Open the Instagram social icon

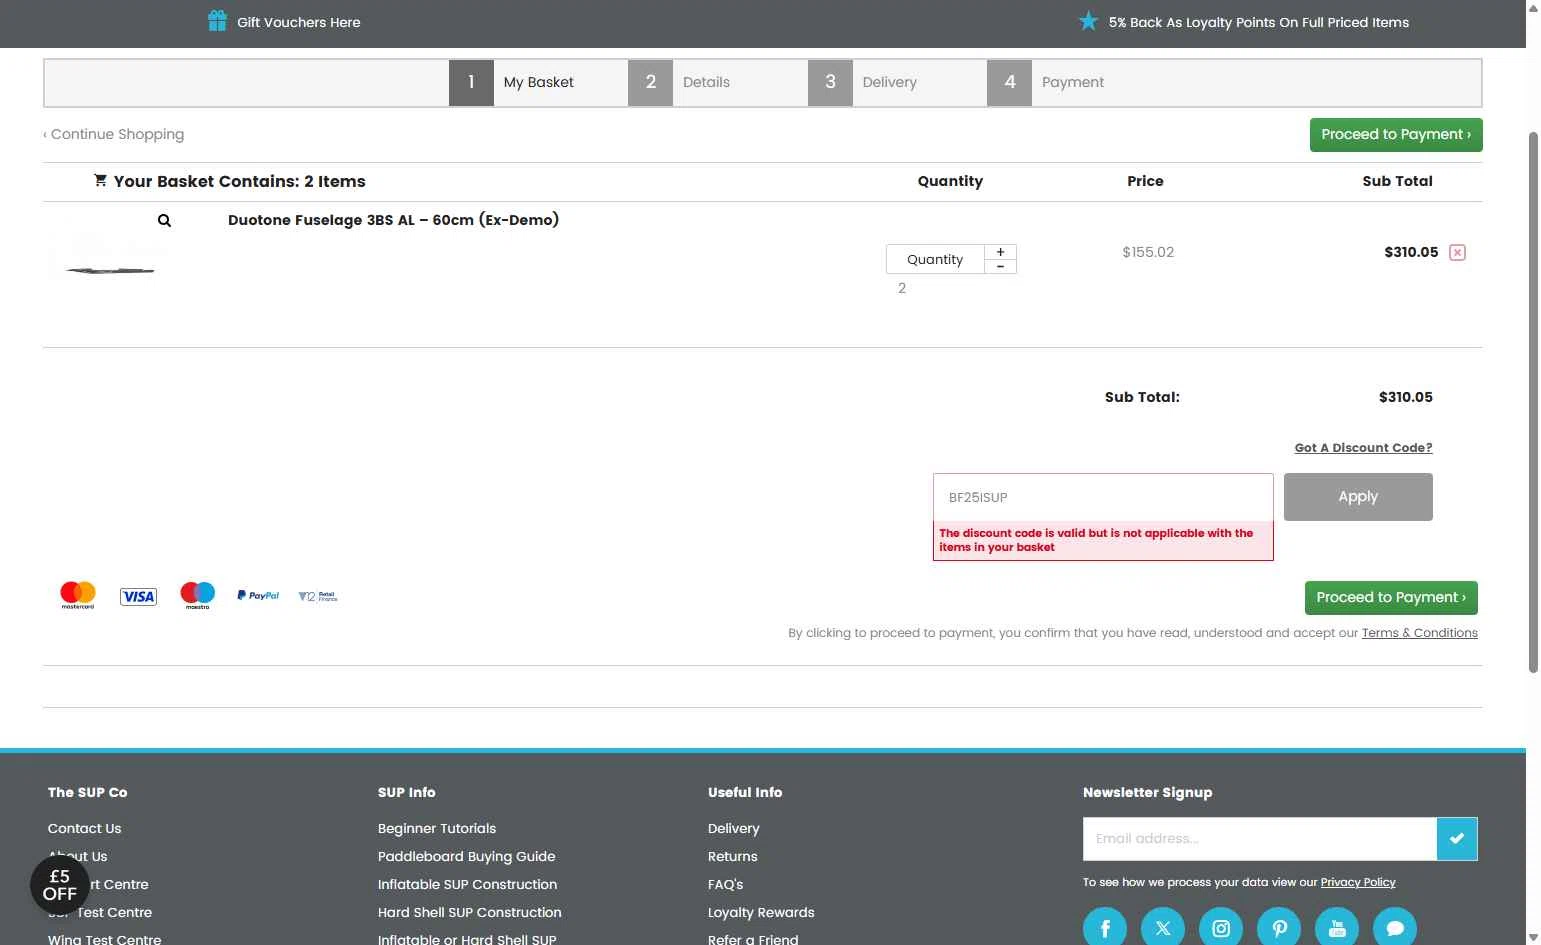(x=1221, y=928)
